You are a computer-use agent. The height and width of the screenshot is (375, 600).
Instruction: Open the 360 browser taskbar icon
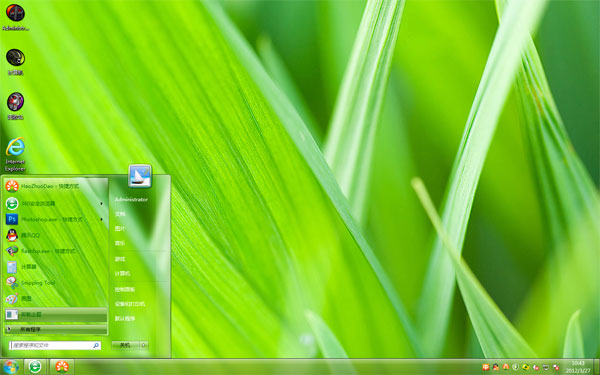35,367
